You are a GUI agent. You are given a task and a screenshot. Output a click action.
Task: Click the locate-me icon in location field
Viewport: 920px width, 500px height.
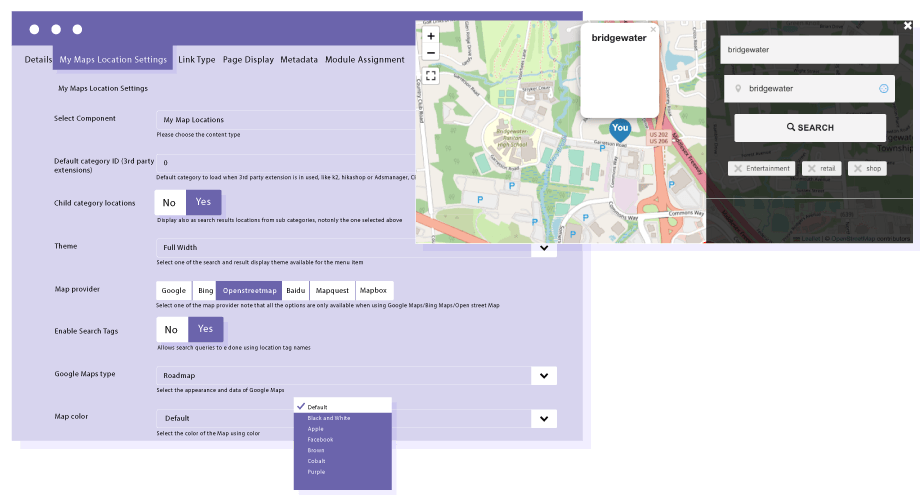(x=884, y=88)
